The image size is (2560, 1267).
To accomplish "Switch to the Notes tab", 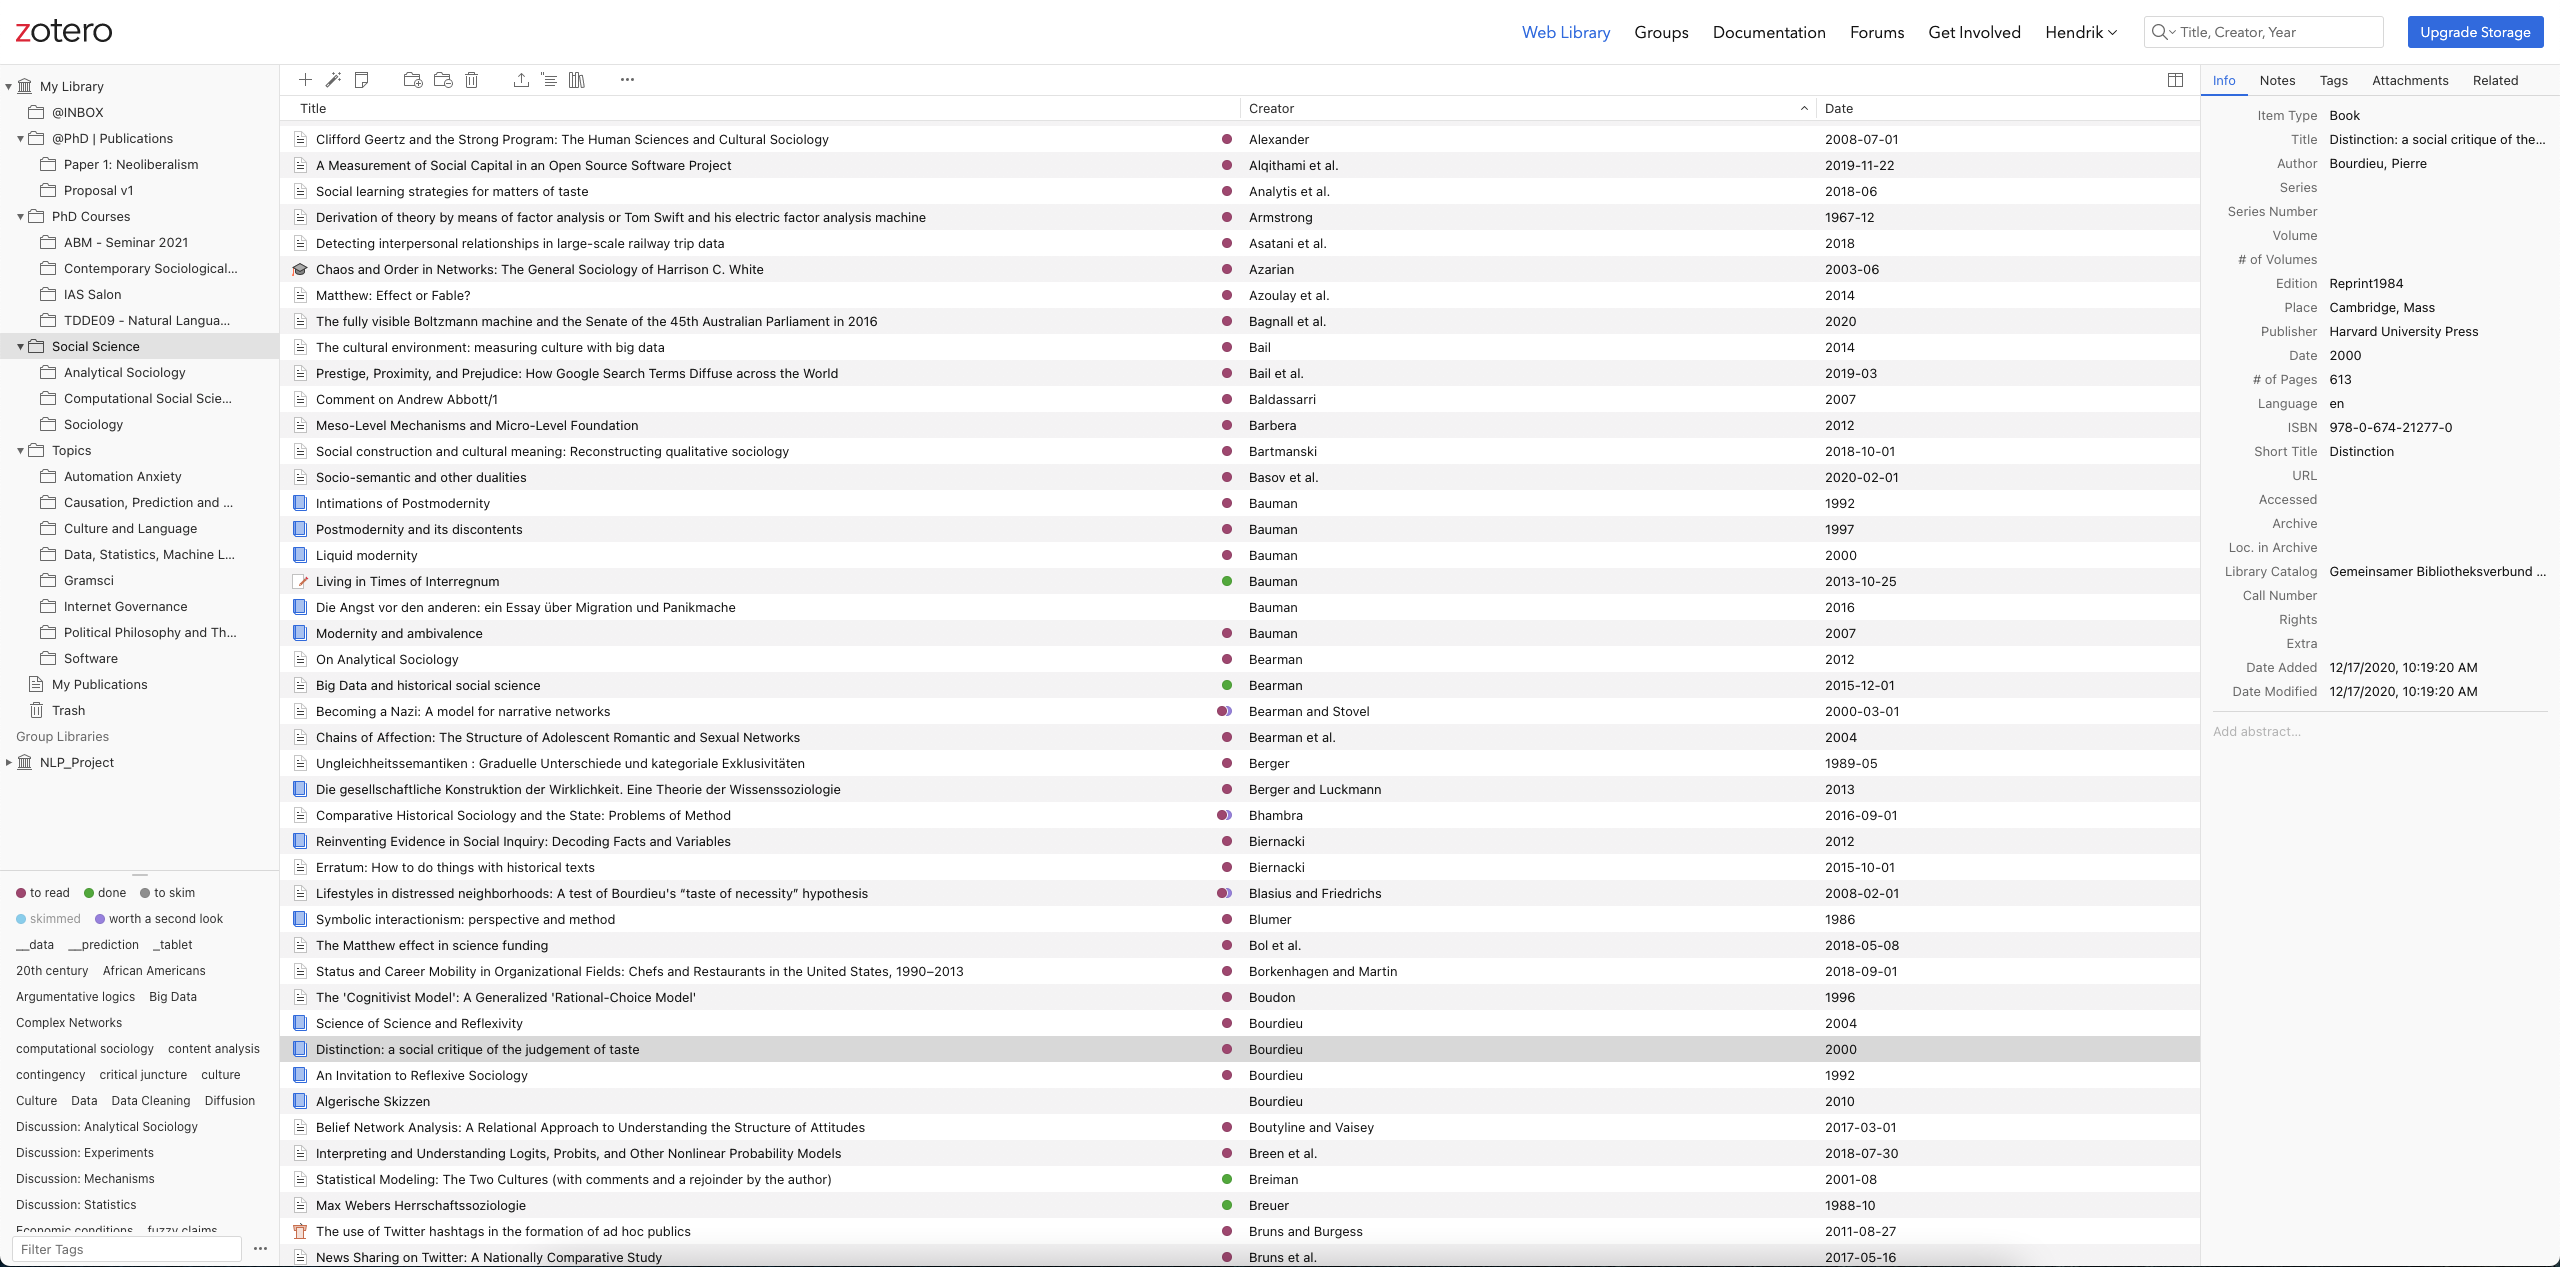I will coord(2277,81).
